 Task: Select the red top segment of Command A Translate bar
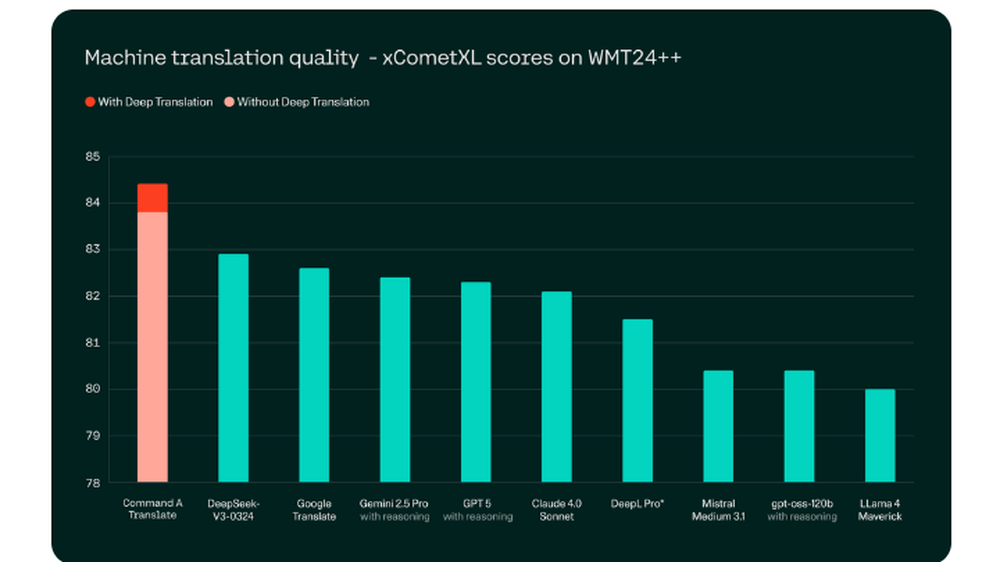(x=152, y=198)
